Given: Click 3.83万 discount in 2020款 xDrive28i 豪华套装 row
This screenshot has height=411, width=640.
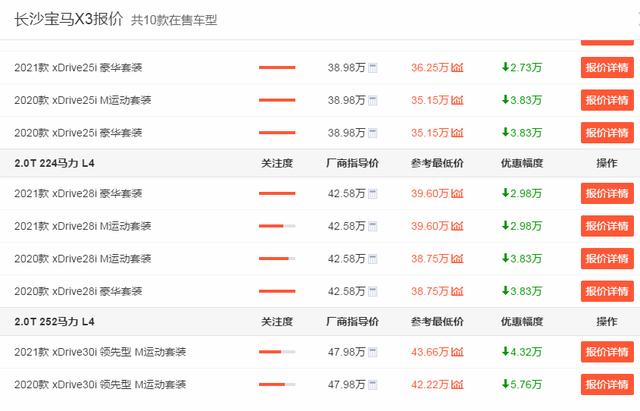Looking at the screenshot, I should coord(522,291).
